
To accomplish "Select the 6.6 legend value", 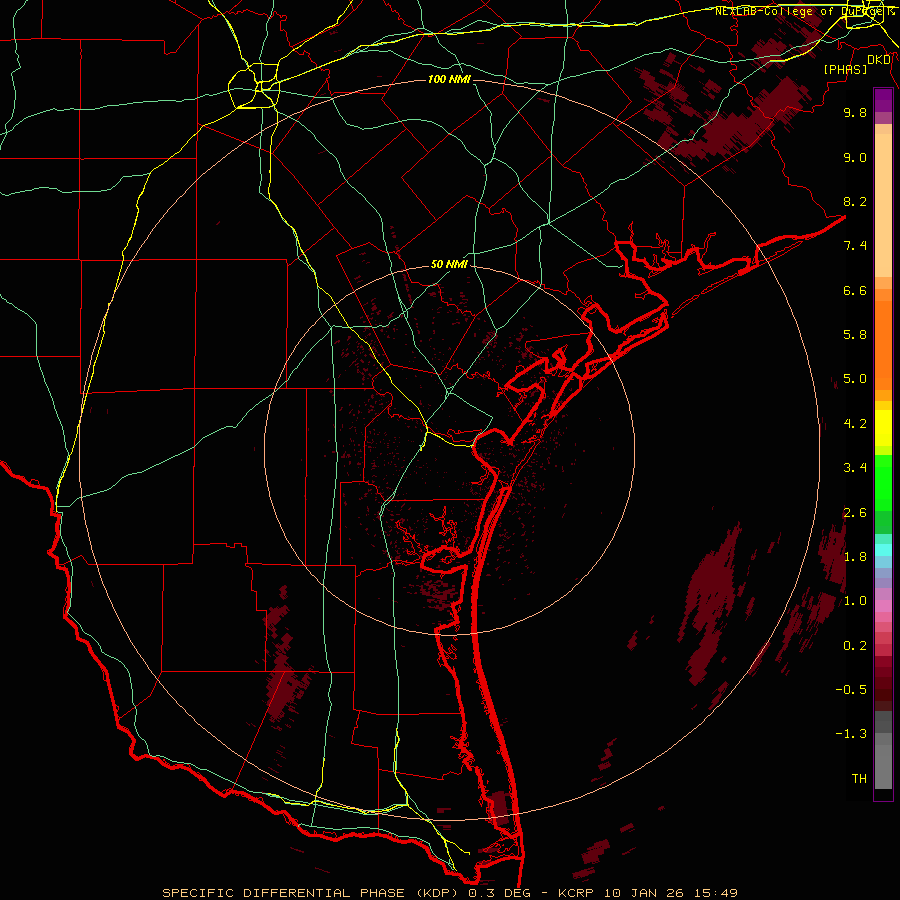I will (855, 290).
